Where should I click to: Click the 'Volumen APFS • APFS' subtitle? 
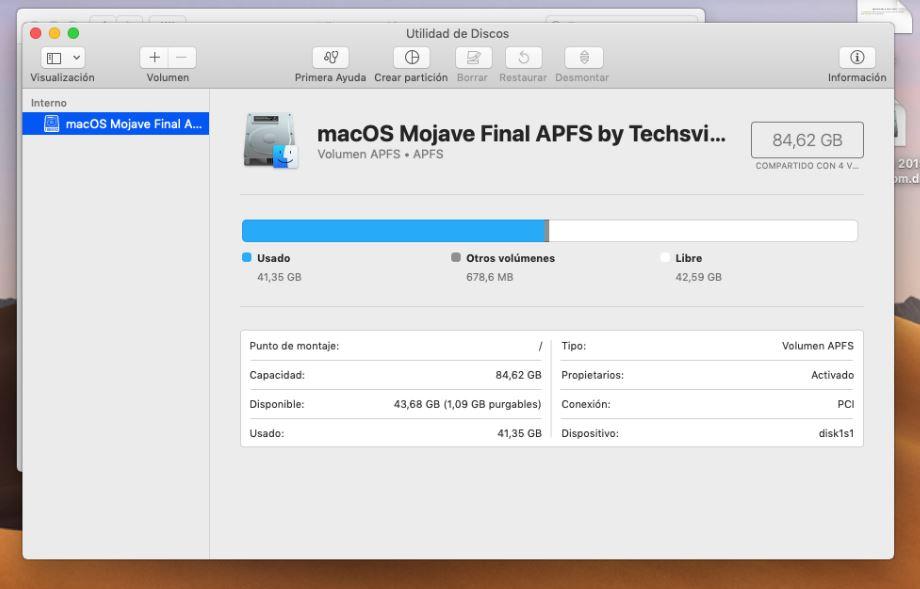[380, 154]
